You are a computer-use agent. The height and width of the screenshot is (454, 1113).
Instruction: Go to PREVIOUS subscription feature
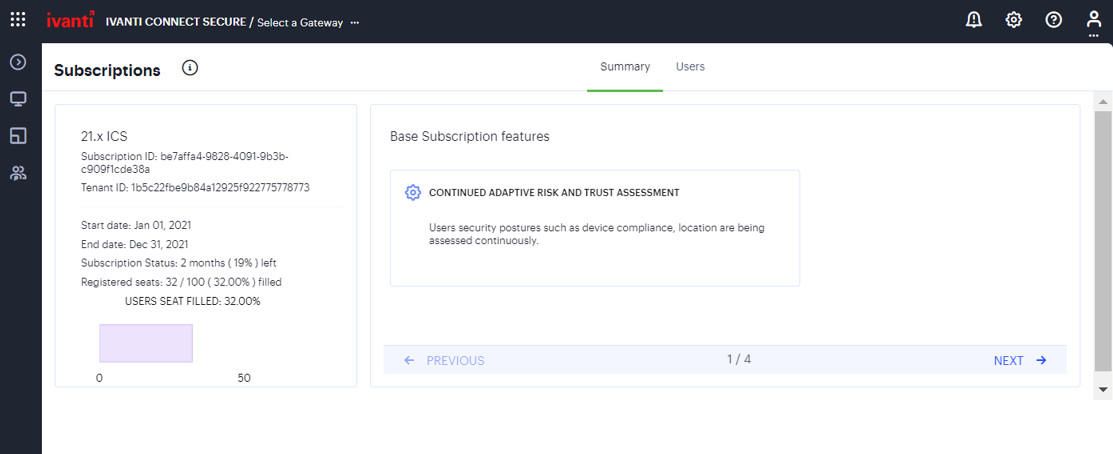point(444,361)
